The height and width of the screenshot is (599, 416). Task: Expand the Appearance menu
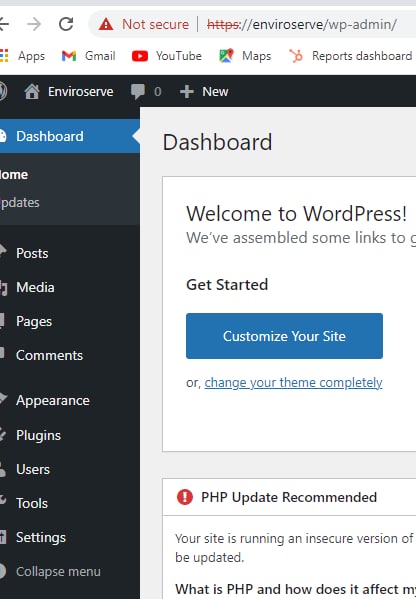click(x=53, y=400)
